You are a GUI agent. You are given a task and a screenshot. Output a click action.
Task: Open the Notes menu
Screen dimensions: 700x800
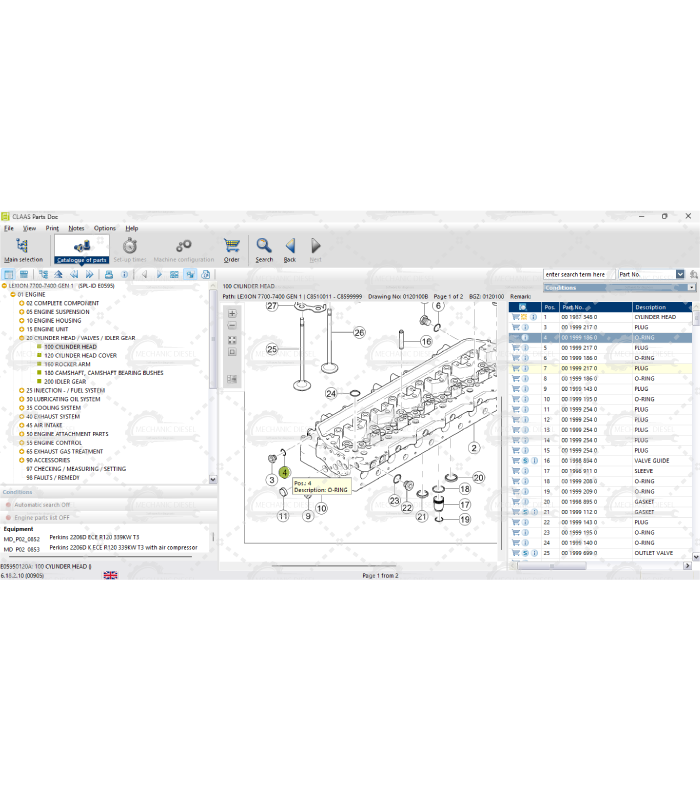pyautogui.click(x=76, y=228)
